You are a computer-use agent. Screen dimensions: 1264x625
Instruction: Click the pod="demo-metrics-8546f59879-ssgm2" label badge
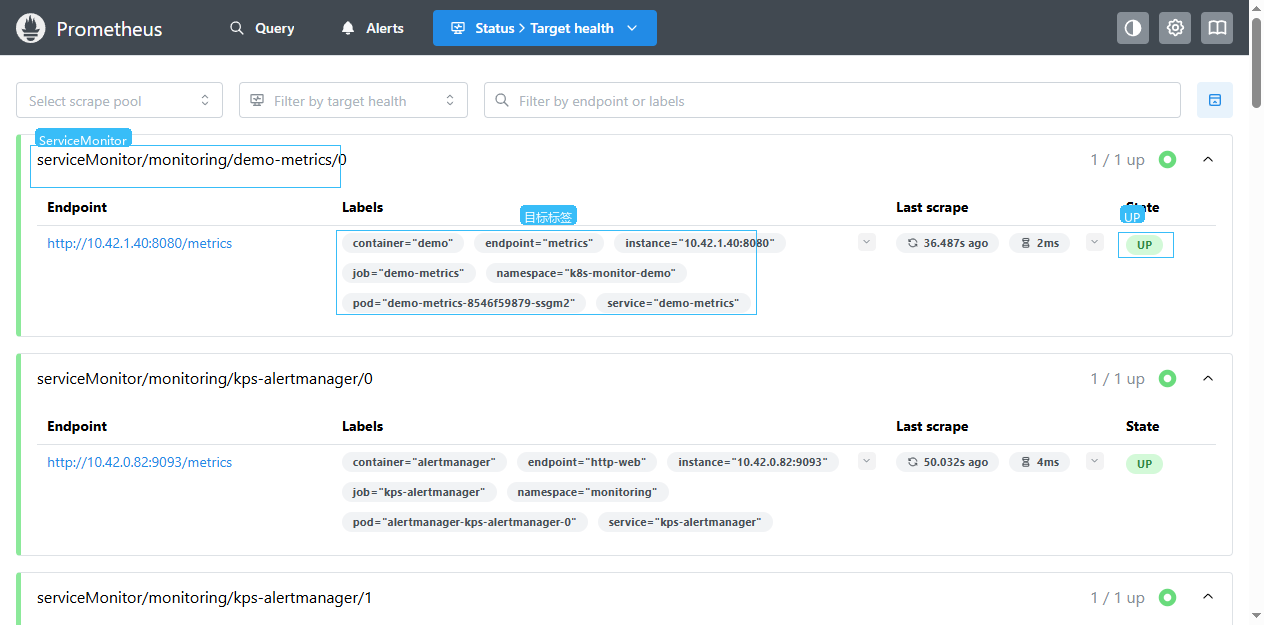click(x=464, y=303)
